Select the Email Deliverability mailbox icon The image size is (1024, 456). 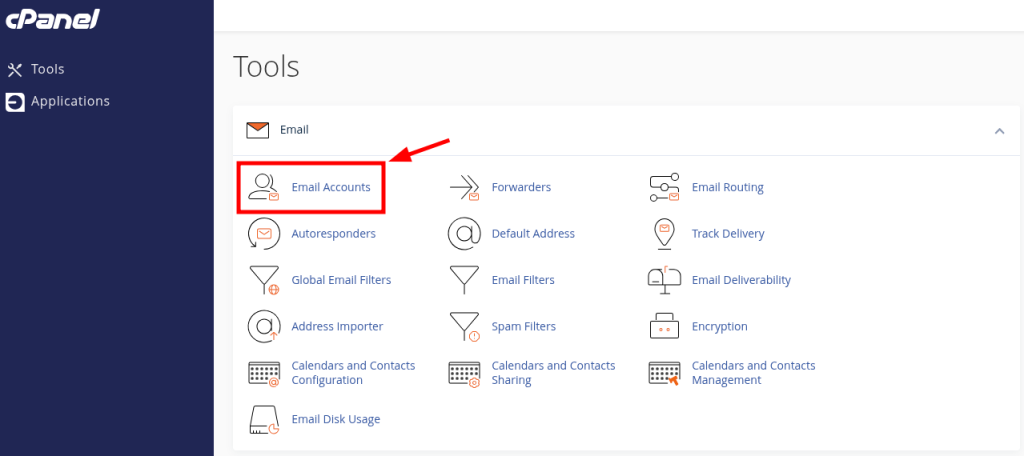664,279
